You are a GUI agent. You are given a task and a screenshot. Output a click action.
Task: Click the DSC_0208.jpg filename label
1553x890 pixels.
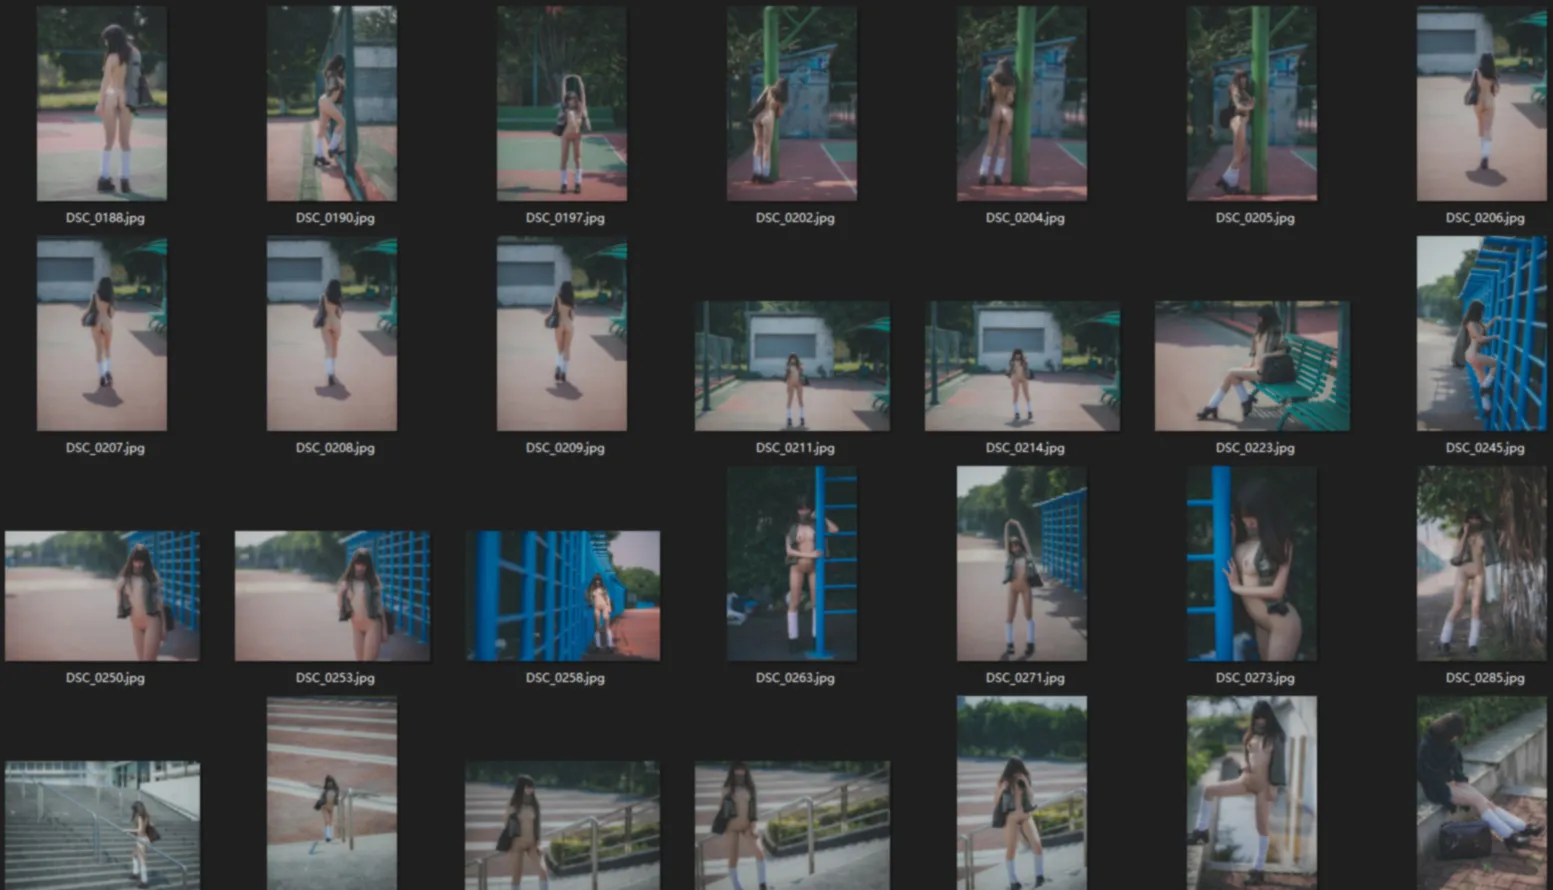335,448
